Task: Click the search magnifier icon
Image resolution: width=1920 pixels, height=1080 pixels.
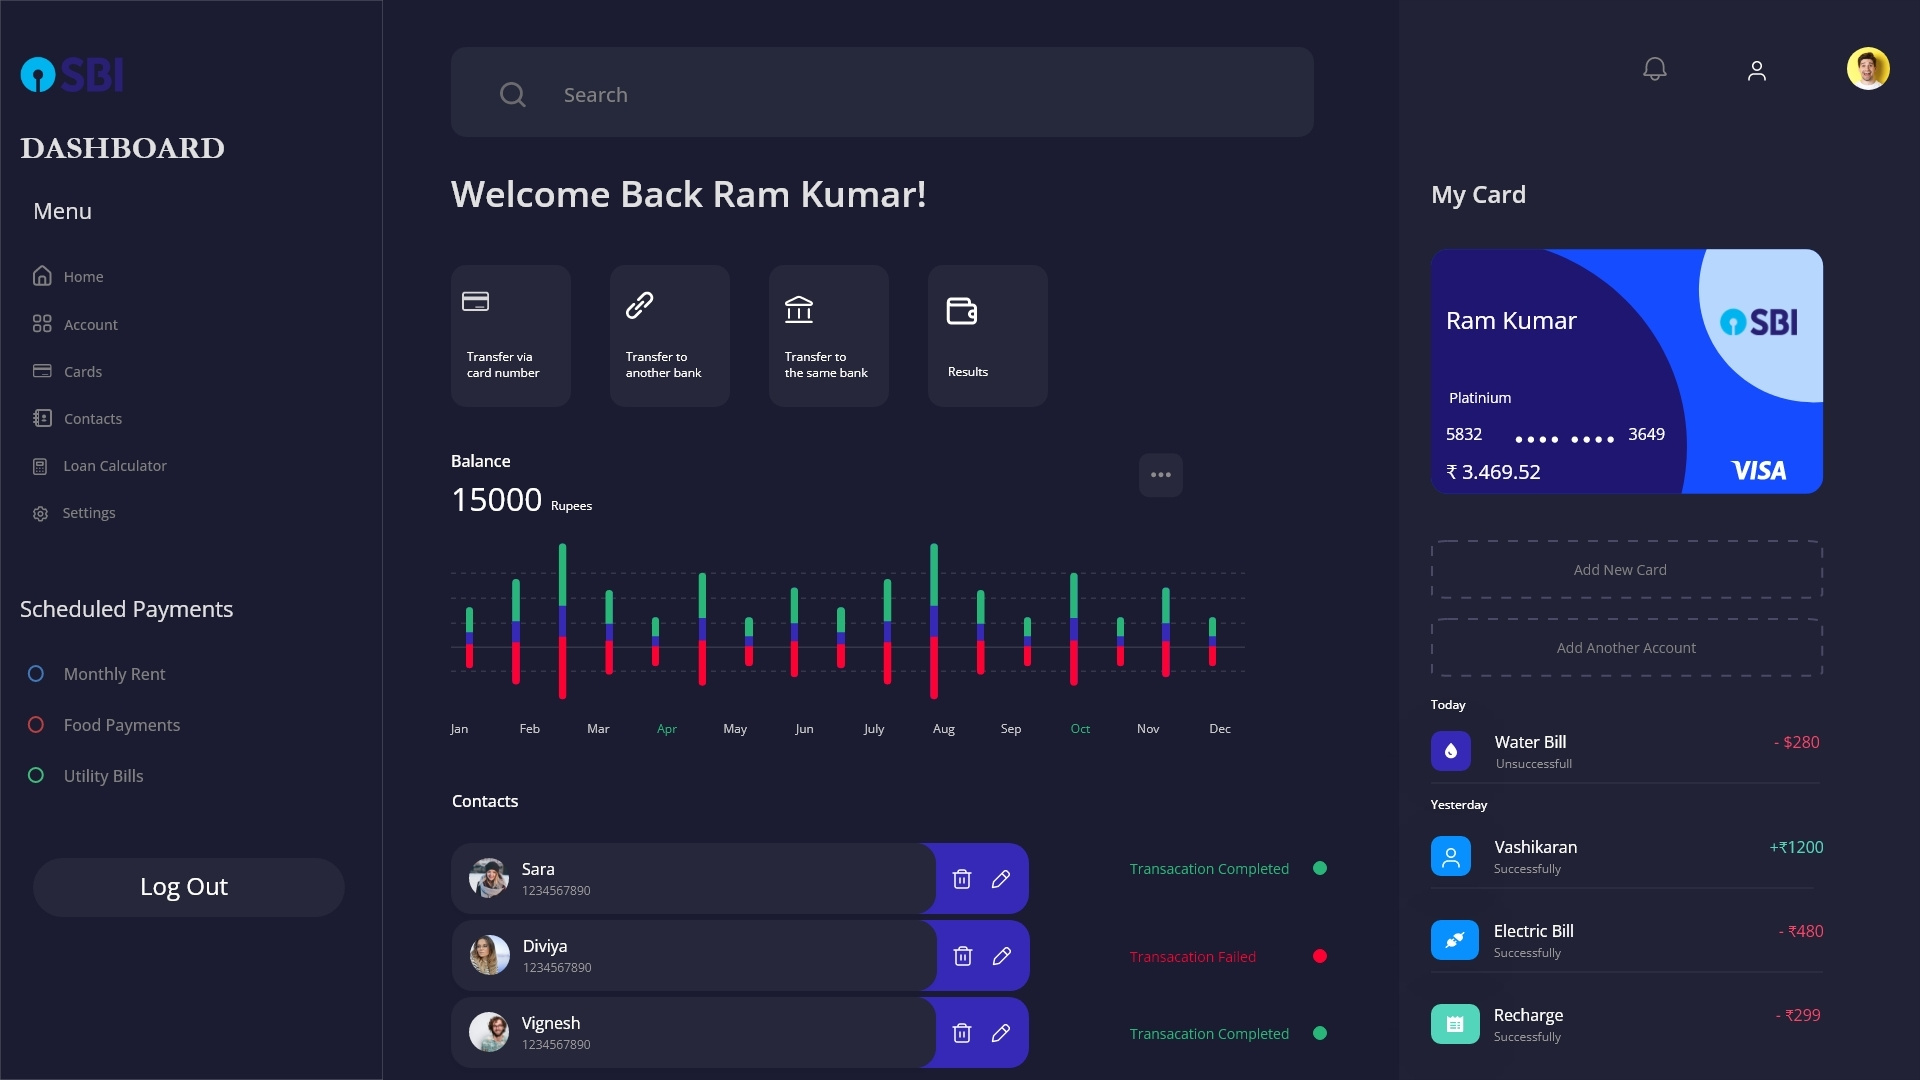Action: click(512, 93)
